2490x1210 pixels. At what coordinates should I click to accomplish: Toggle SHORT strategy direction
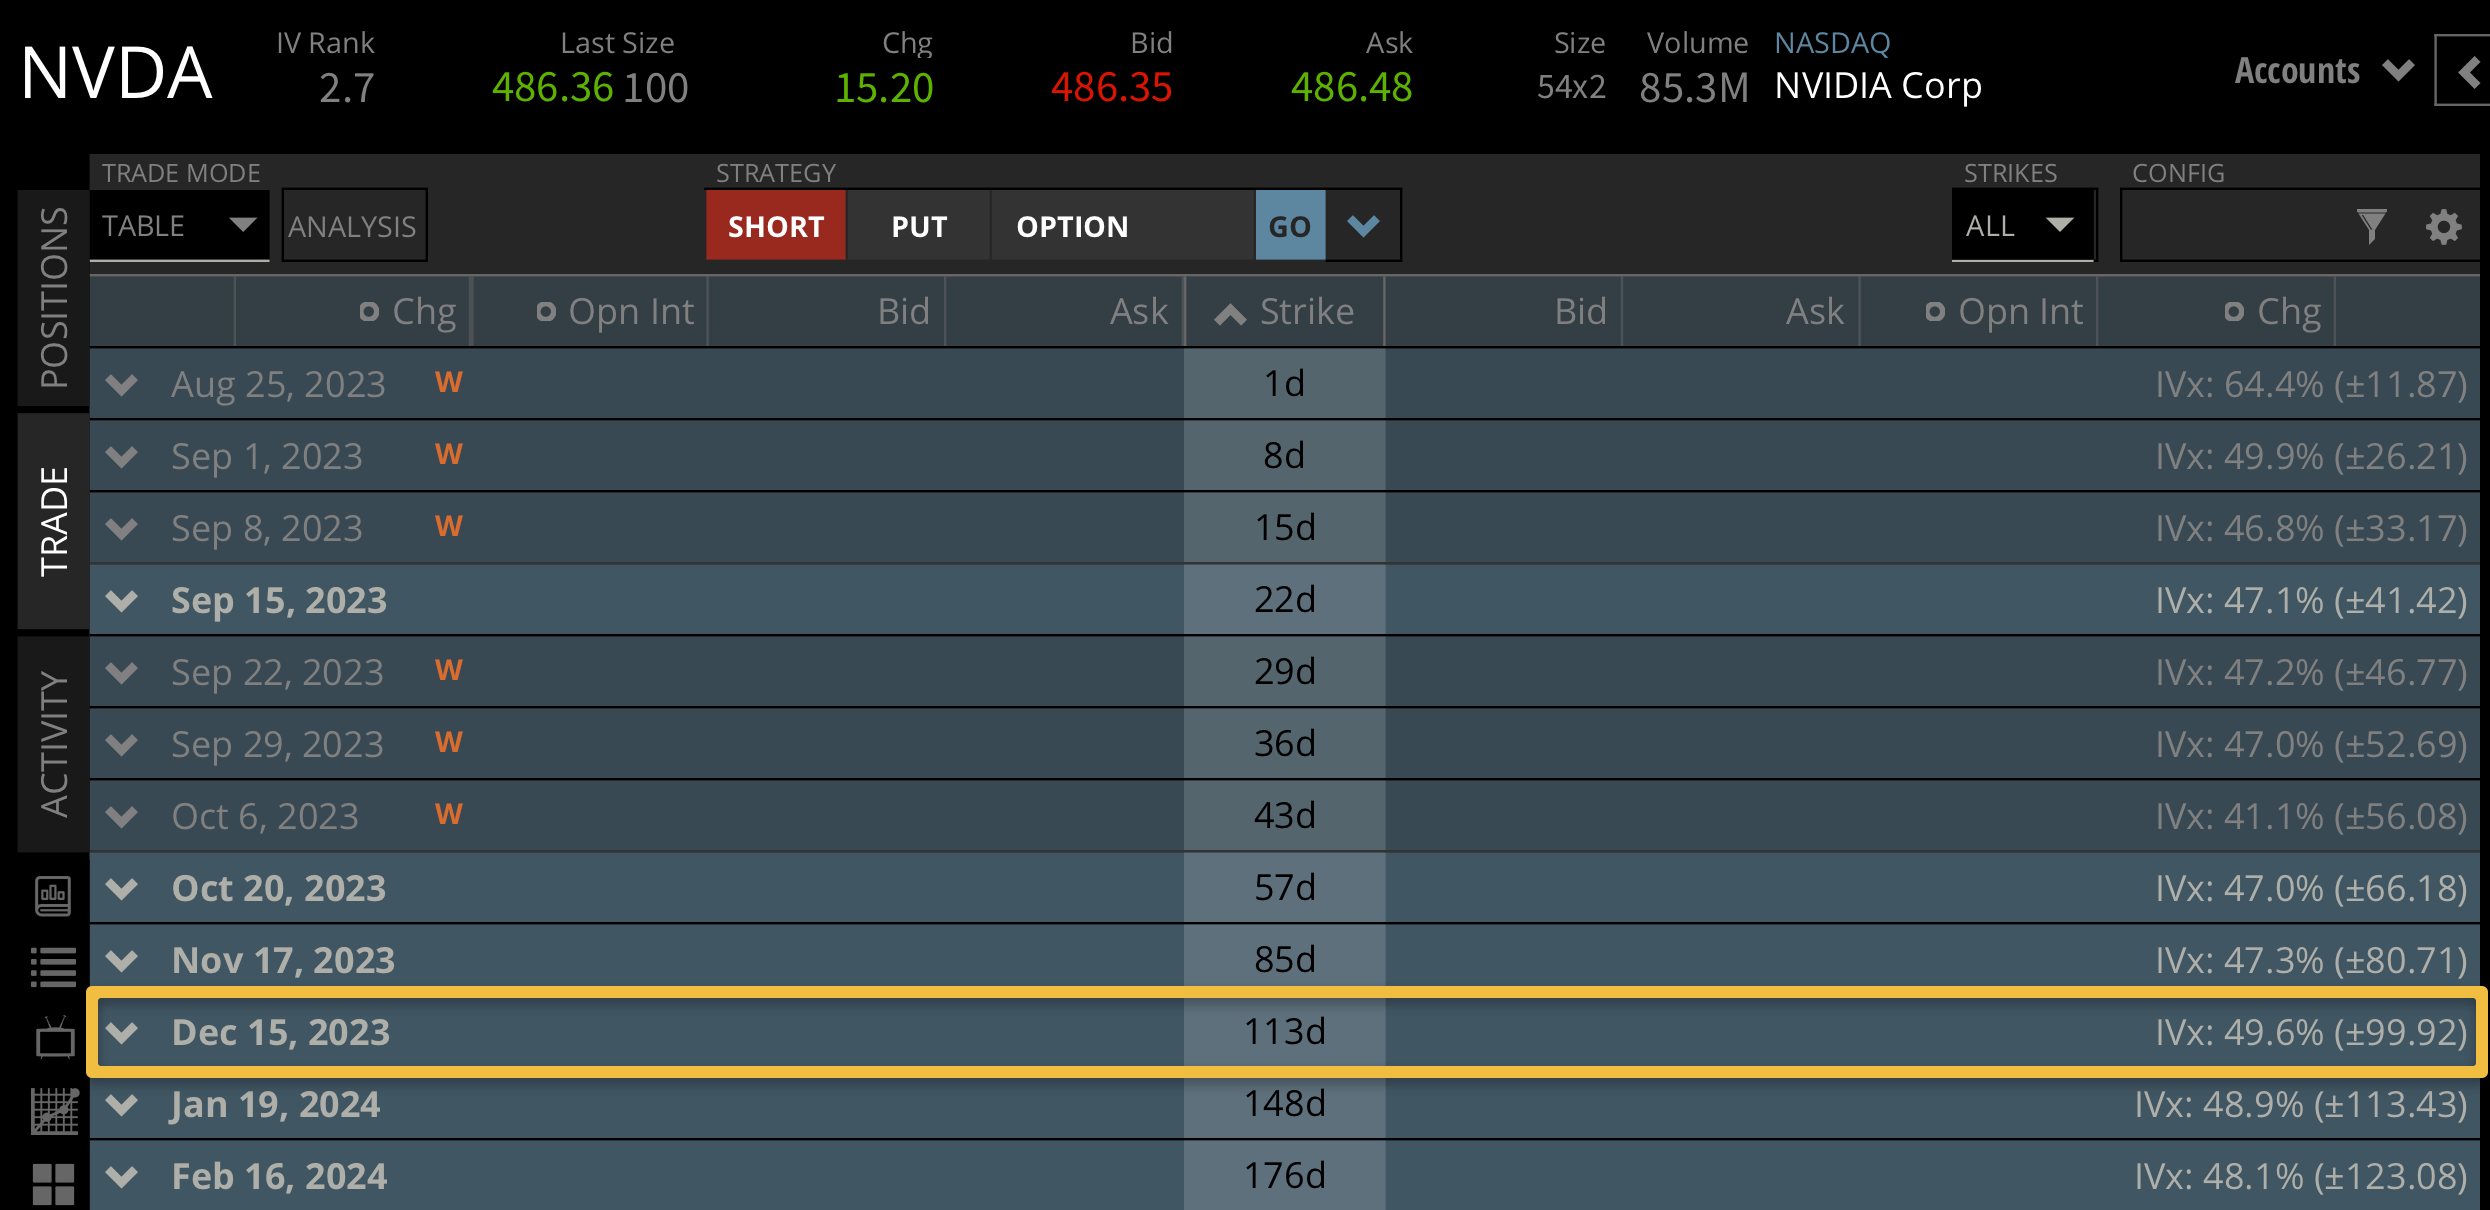[775, 226]
